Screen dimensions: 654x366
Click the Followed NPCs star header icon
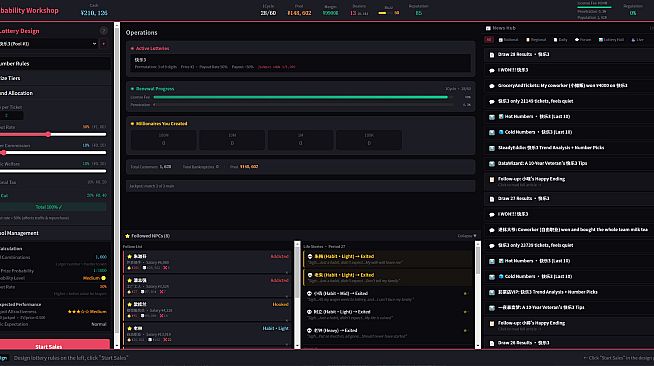tap(127, 236)
